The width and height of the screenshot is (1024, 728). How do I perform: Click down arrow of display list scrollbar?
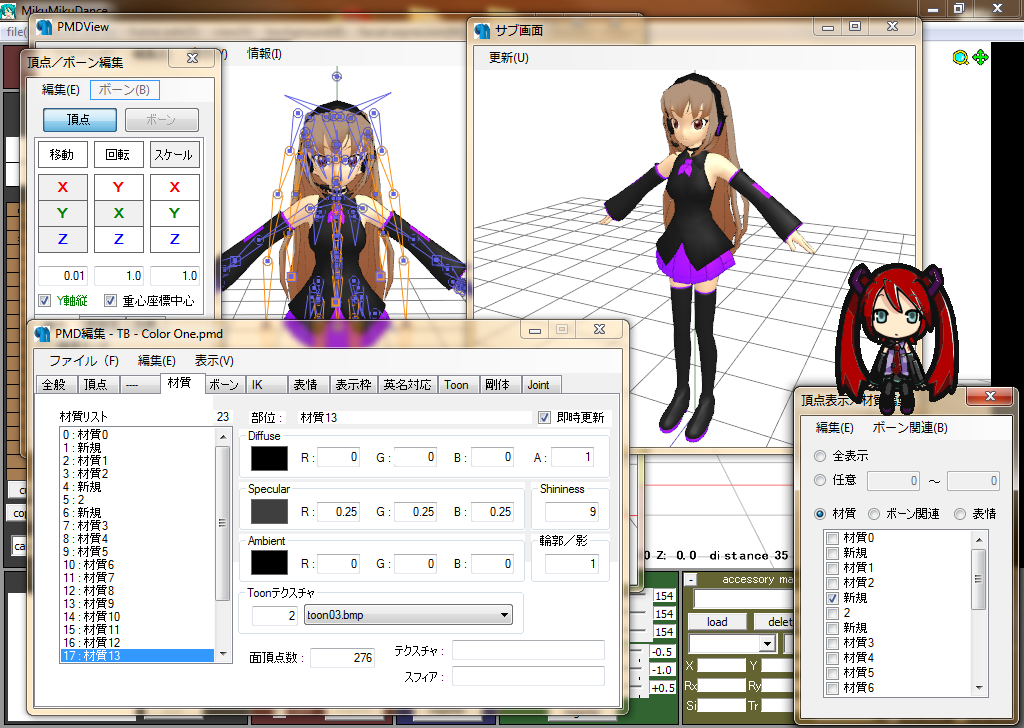[978, 688]
